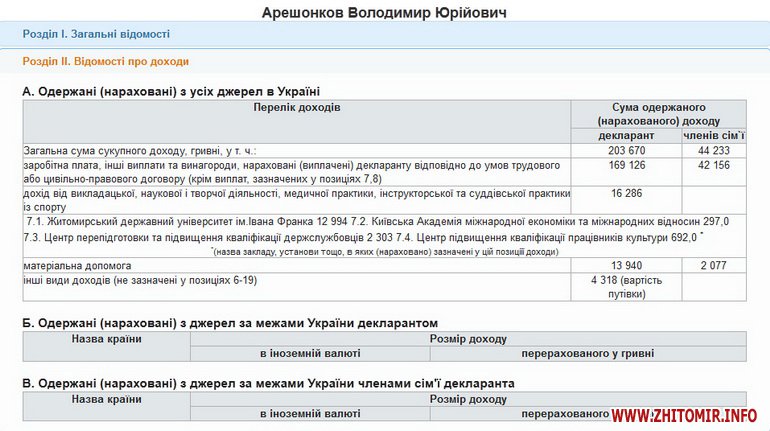770x431 pixels.
Task: Select teaching income value 16 286
Action: click(626, 192)
